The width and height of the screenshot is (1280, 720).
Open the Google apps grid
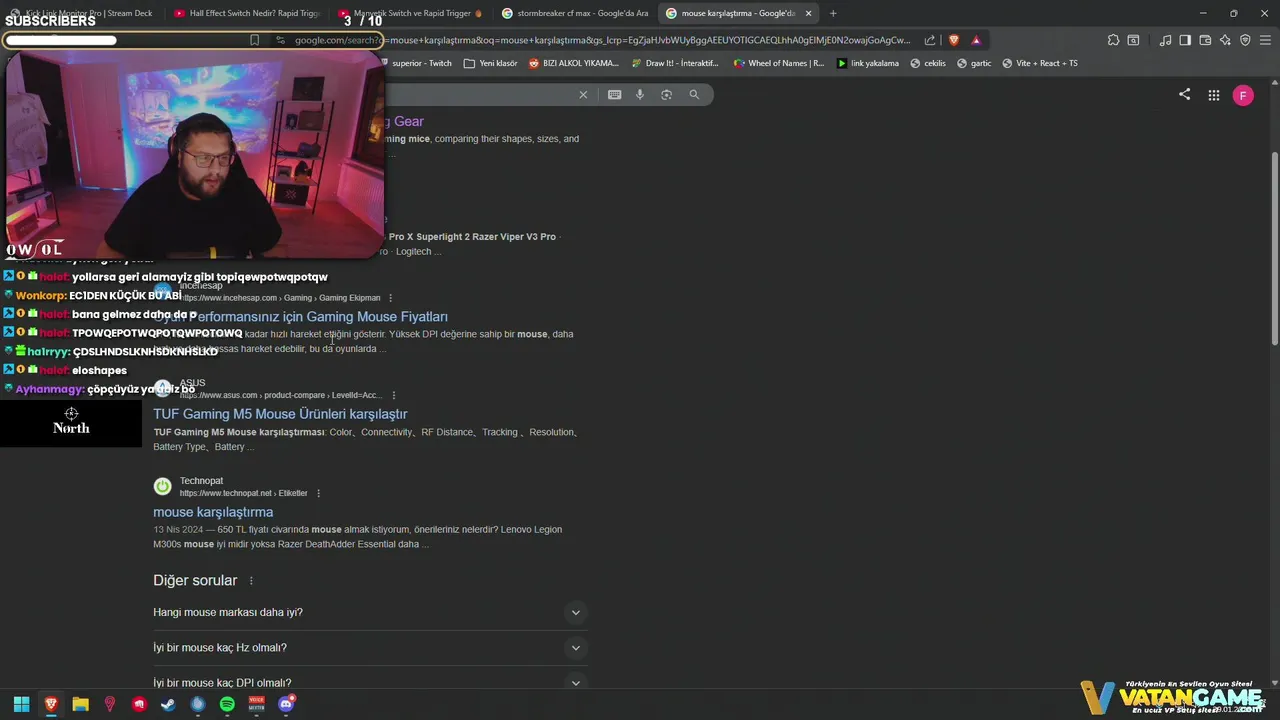[1213, 95]
